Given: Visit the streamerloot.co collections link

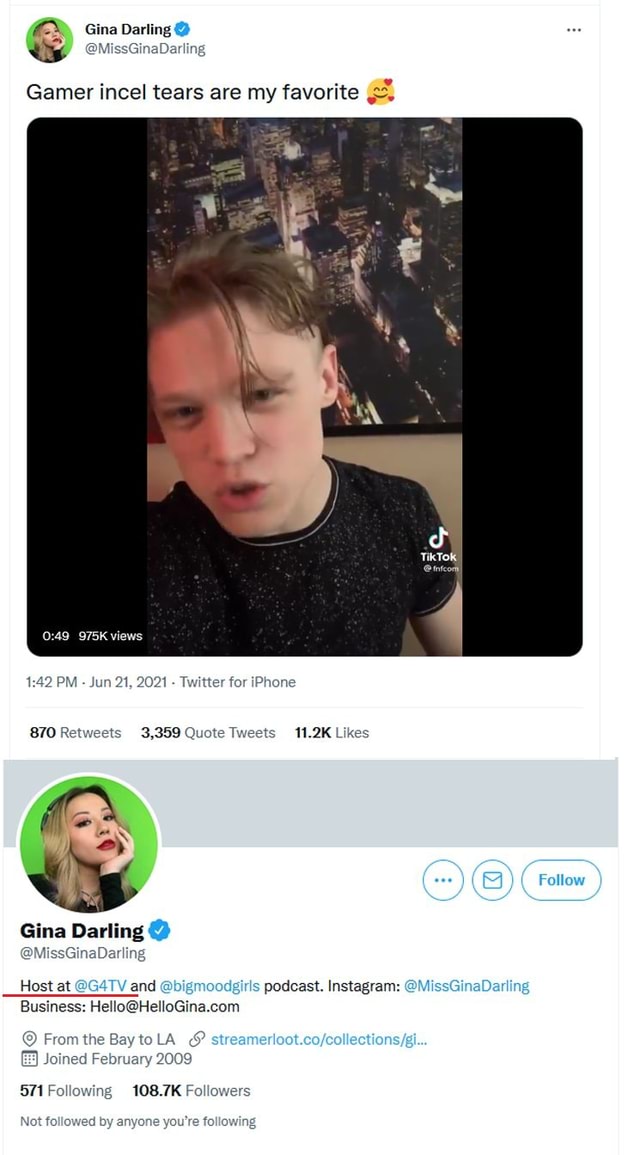Looking at the screenshot, I should point(319,1039).
